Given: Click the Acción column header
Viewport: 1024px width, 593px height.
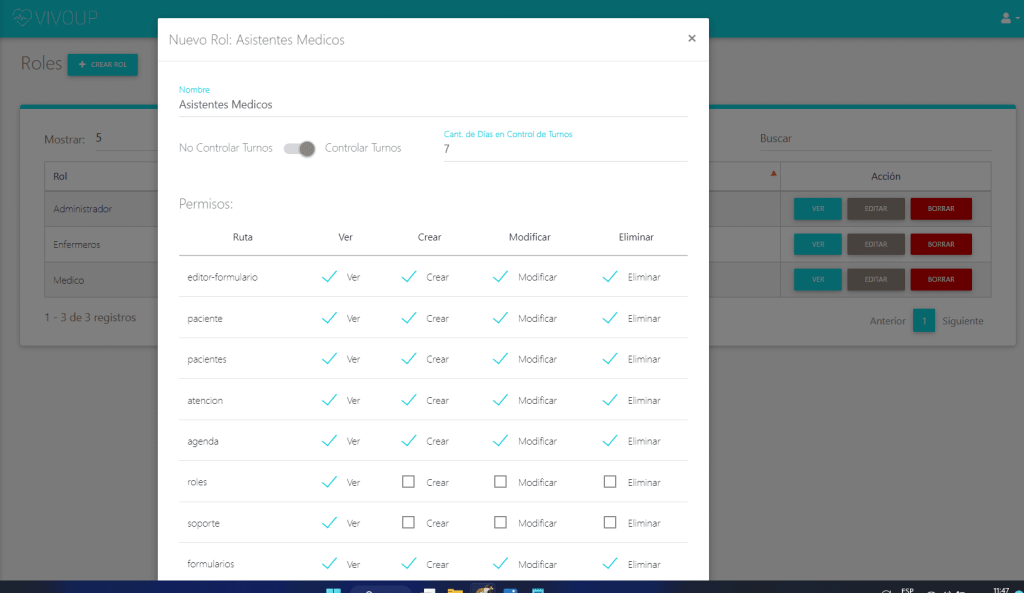Looking at the screenshot, I should (x=886, y=176).
